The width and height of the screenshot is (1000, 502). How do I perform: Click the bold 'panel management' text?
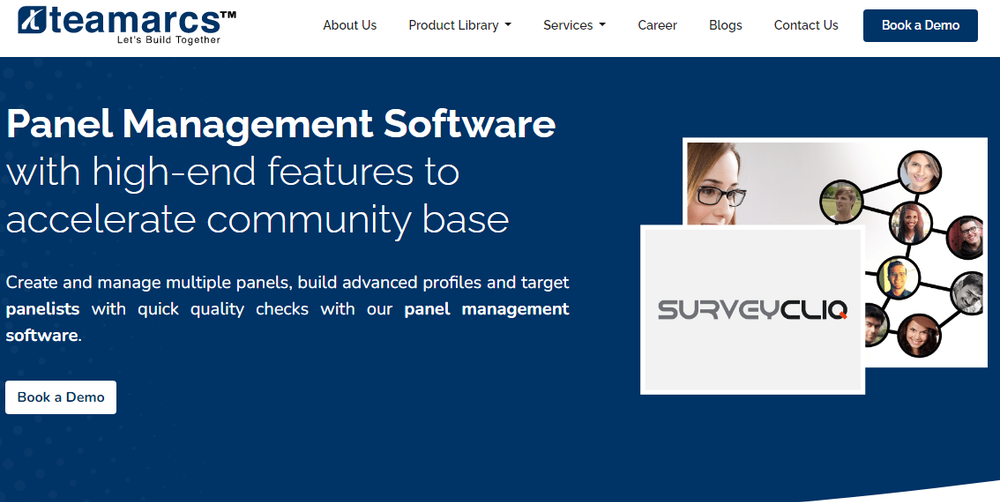point(487,309)
